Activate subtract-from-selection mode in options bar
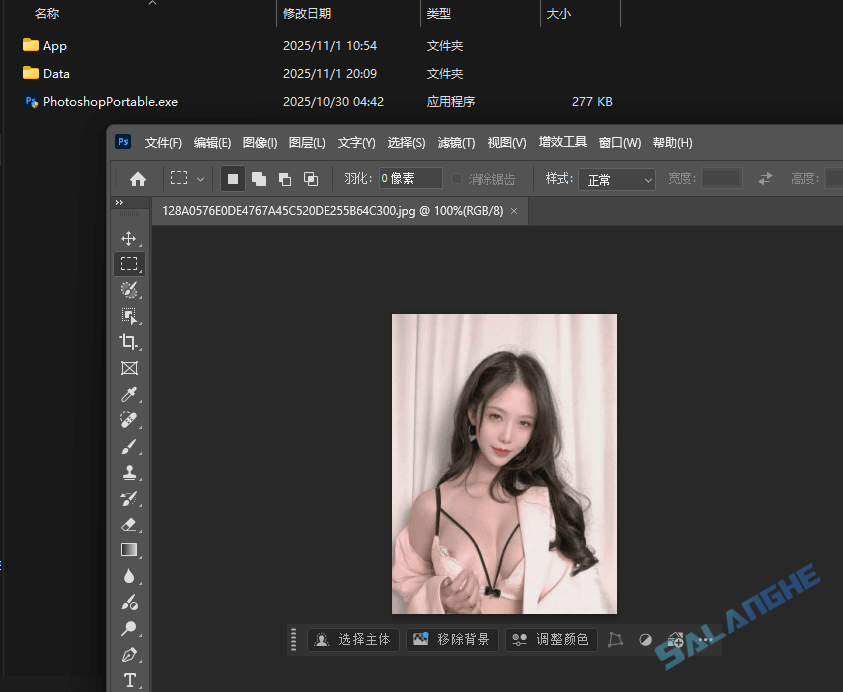843x692 pixels. pos(285,178)
